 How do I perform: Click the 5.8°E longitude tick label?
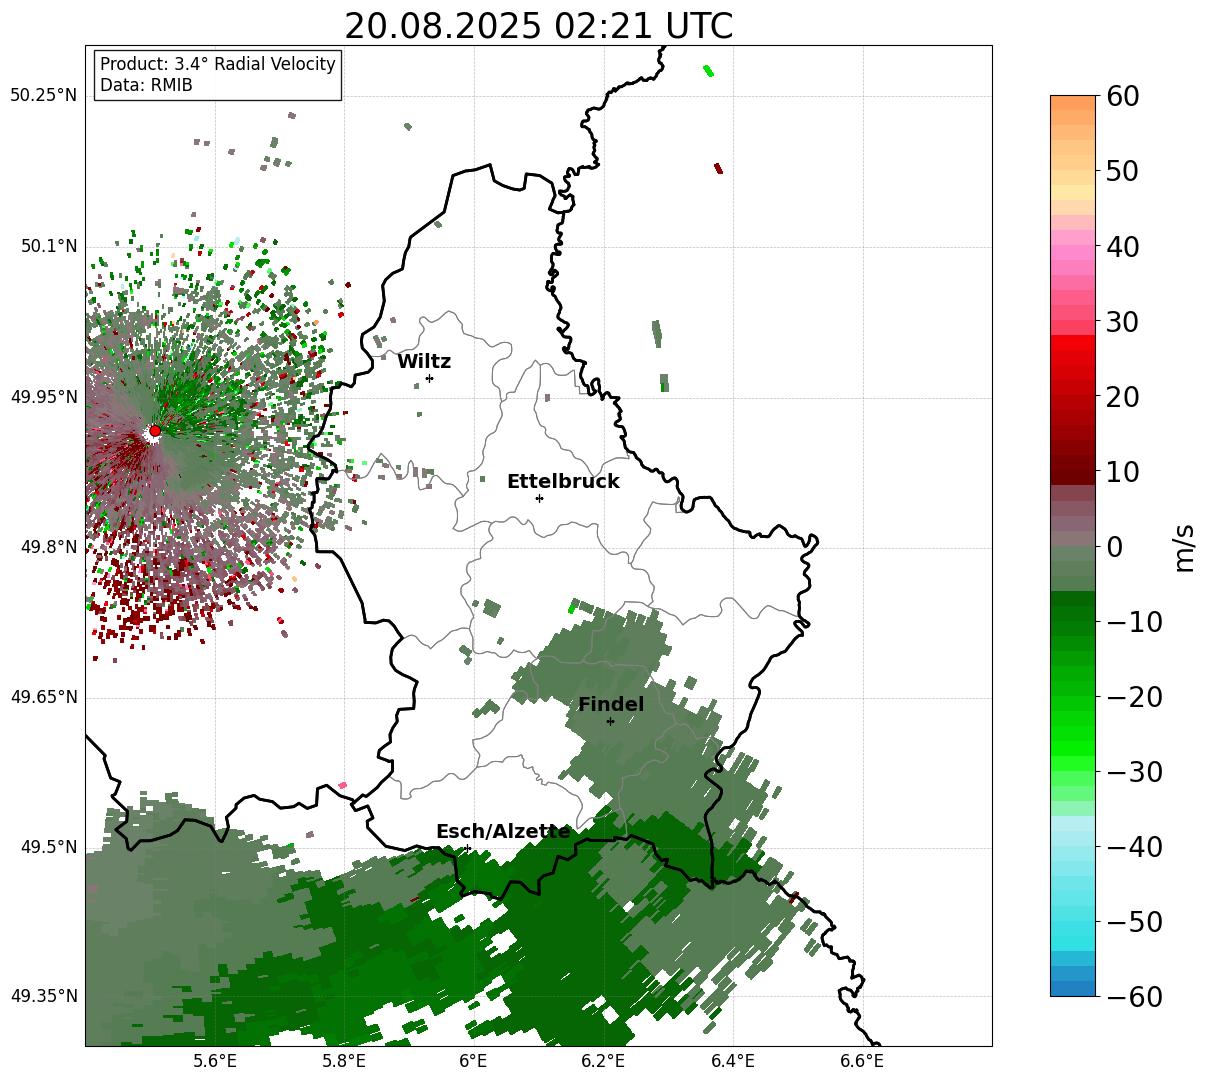coord(344,1061)
